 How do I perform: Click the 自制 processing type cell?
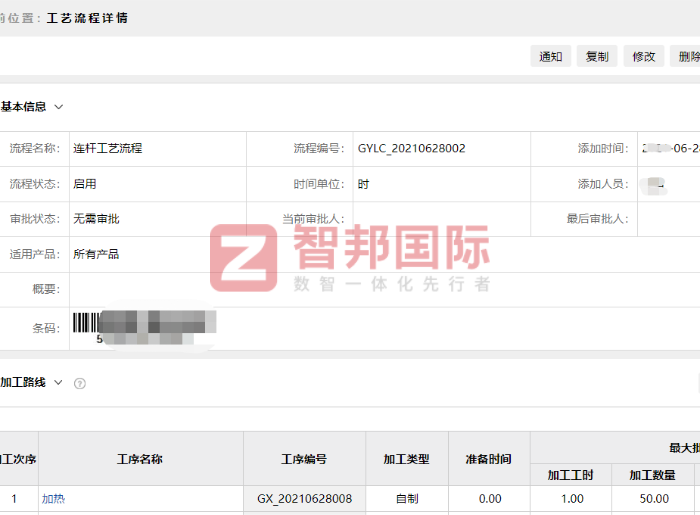pos(407,499)
